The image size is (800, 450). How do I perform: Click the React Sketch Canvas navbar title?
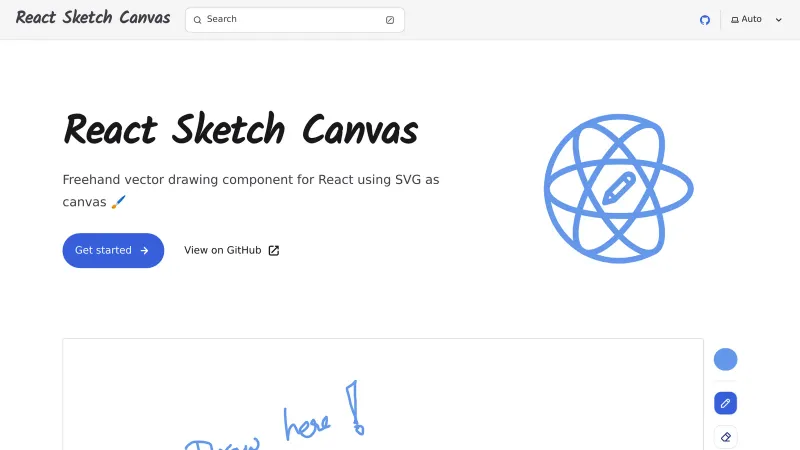pos(93,18)
